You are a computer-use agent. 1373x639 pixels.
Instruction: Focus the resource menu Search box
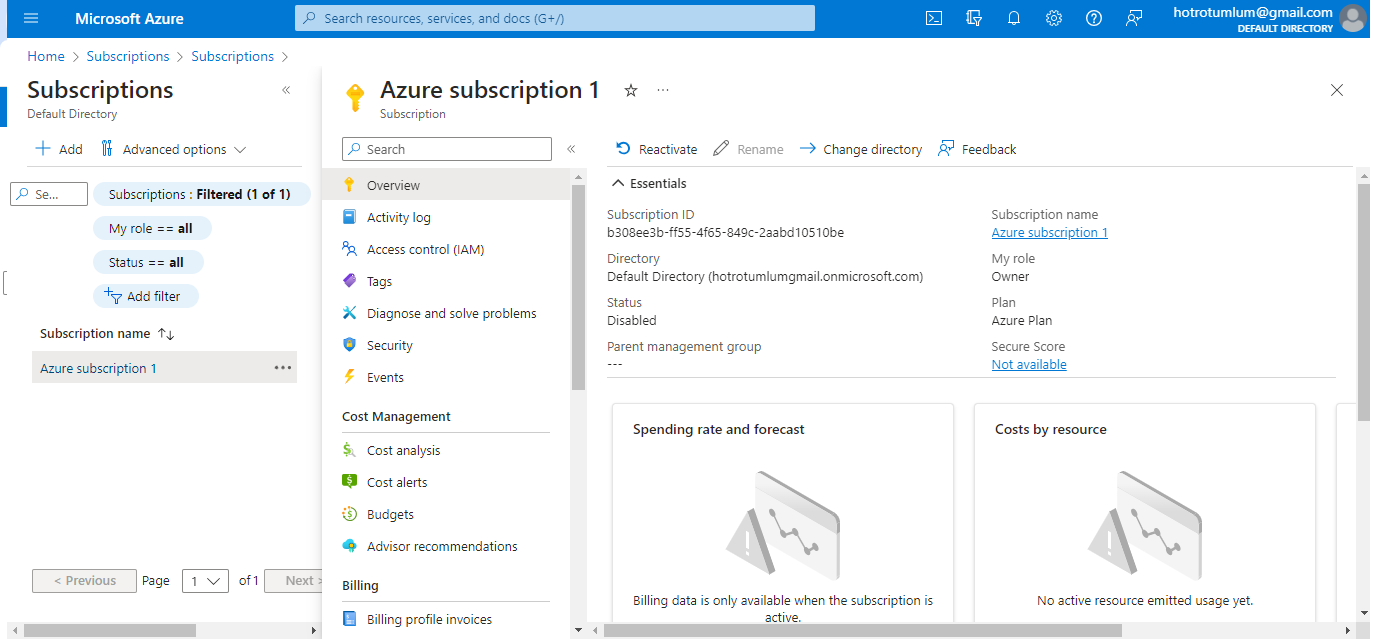click(447, 149)
